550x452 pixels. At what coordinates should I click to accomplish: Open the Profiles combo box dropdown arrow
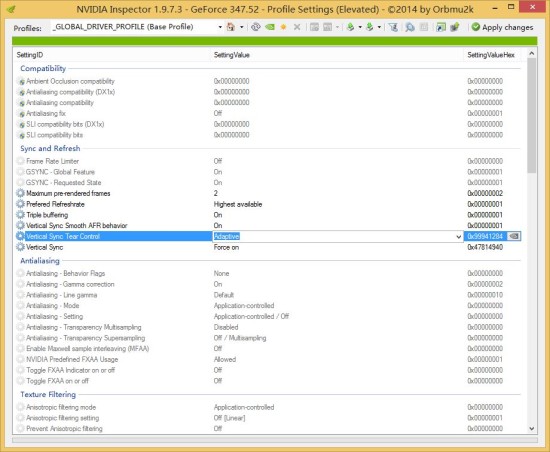click(x=220, y=27)
